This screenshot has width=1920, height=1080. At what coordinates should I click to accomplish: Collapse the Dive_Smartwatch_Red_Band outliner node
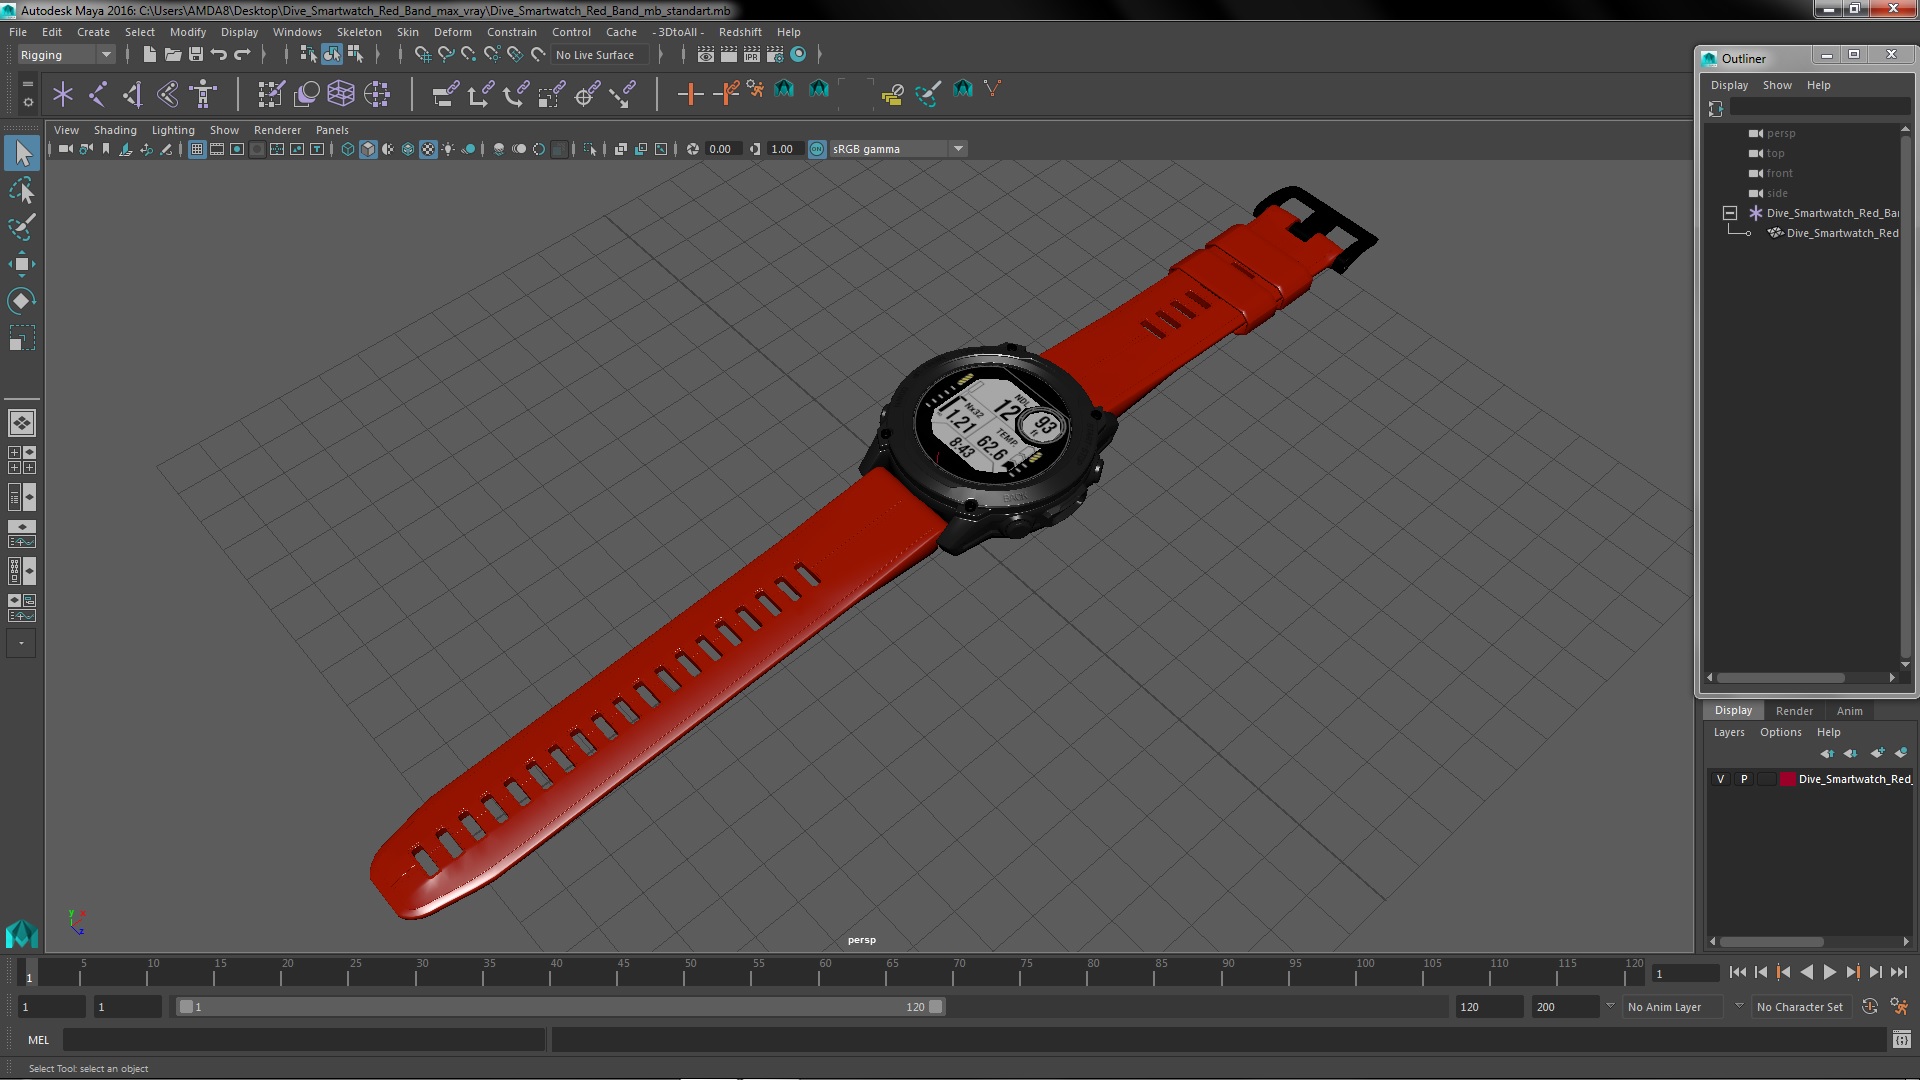[1729, 213]
